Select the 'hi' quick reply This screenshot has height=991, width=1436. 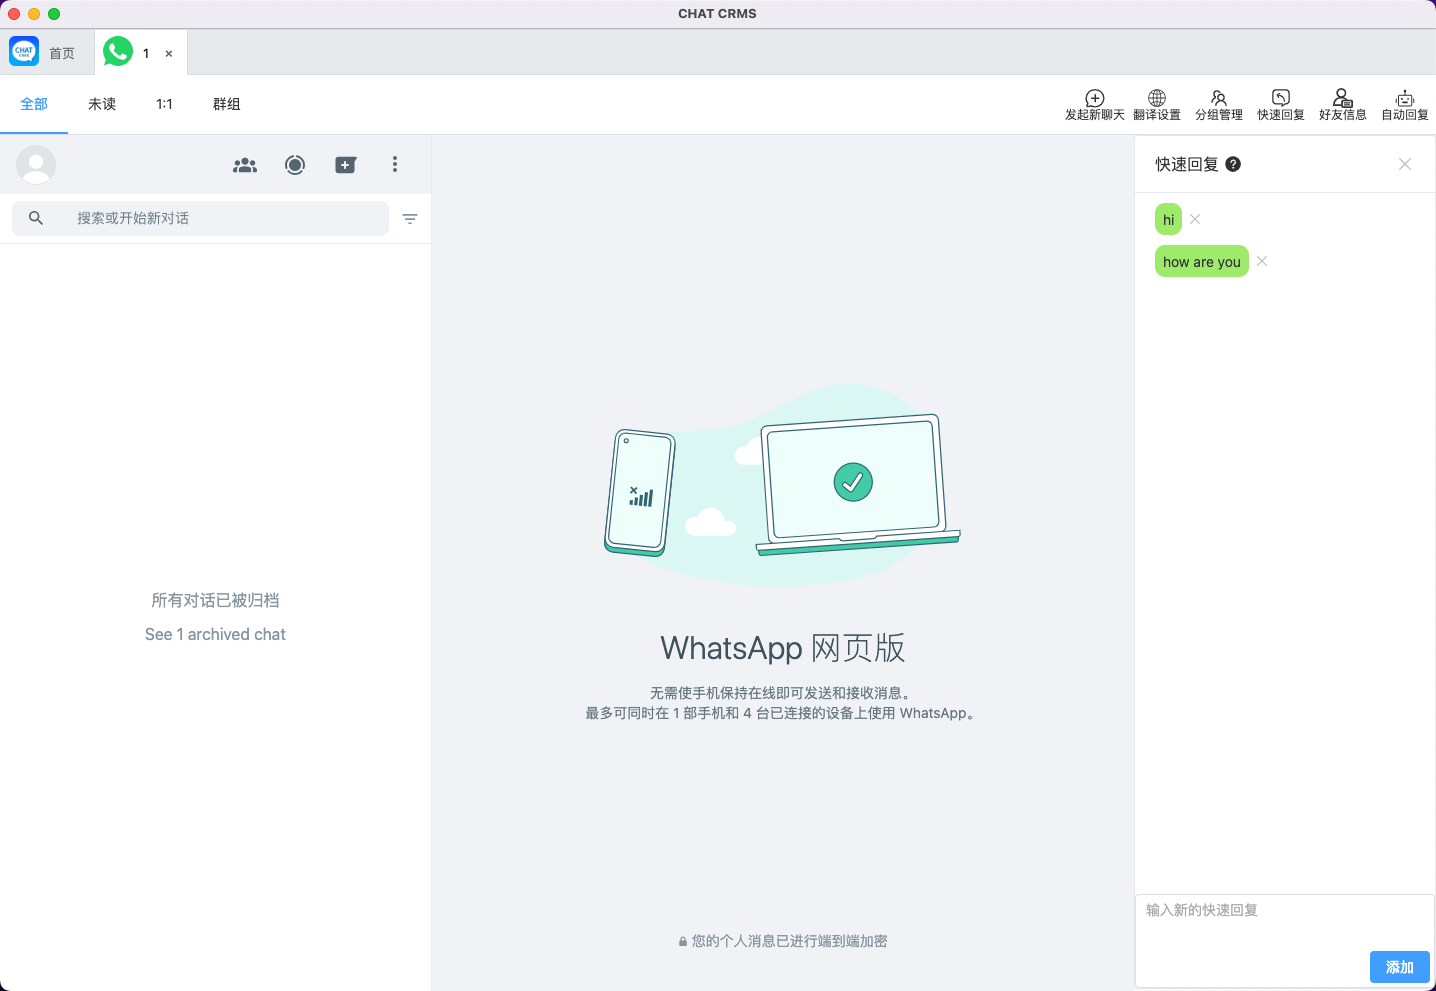point(1168,219)
